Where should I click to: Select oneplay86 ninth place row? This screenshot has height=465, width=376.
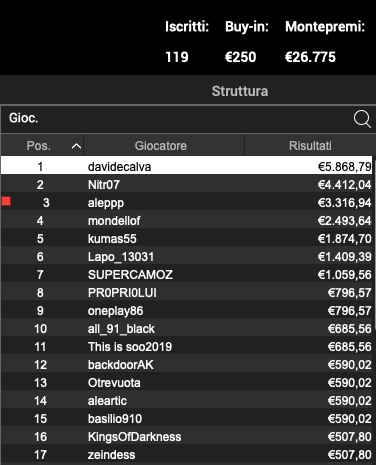coord(187,310)
